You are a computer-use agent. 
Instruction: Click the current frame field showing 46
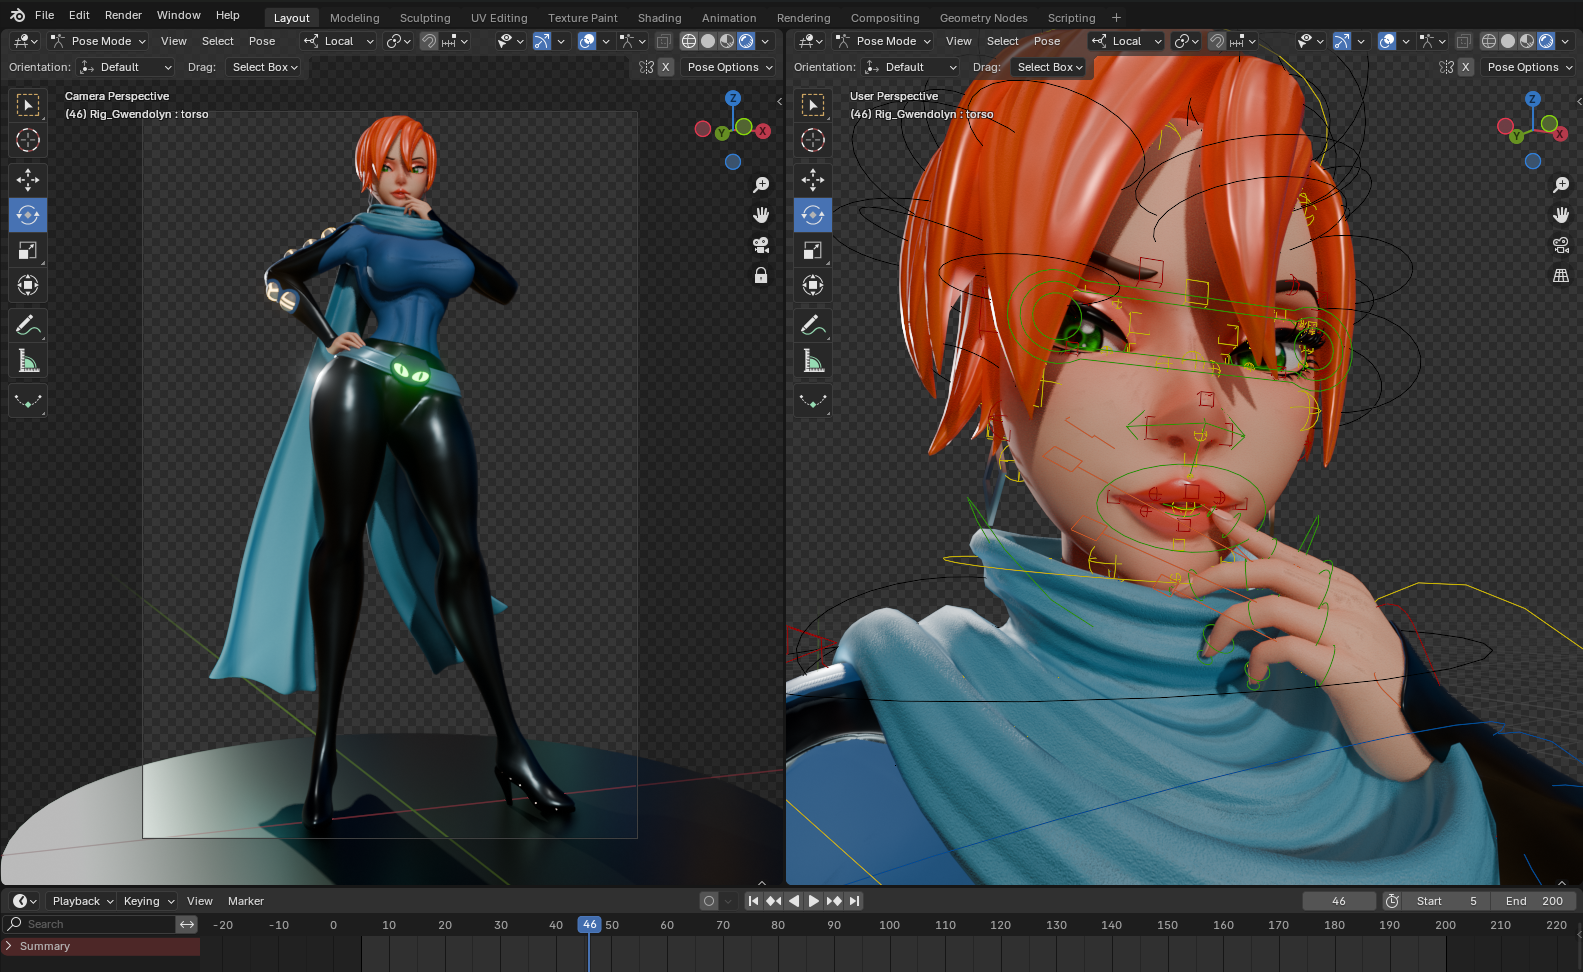pyautogui.click(x=1339, y=901)
